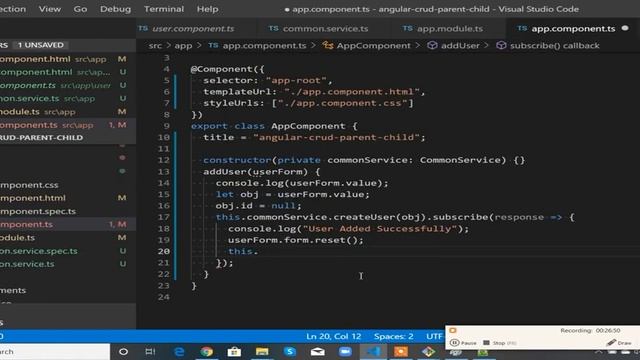
Task: Open File Explorer from taskbar
Action: point(262,351)
